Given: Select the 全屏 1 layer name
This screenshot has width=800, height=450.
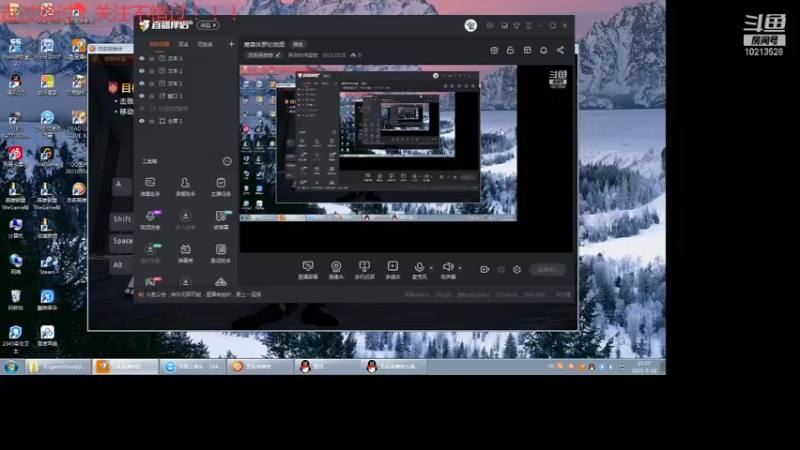Looking at the screenshot, I should click(x=175, y=121).
